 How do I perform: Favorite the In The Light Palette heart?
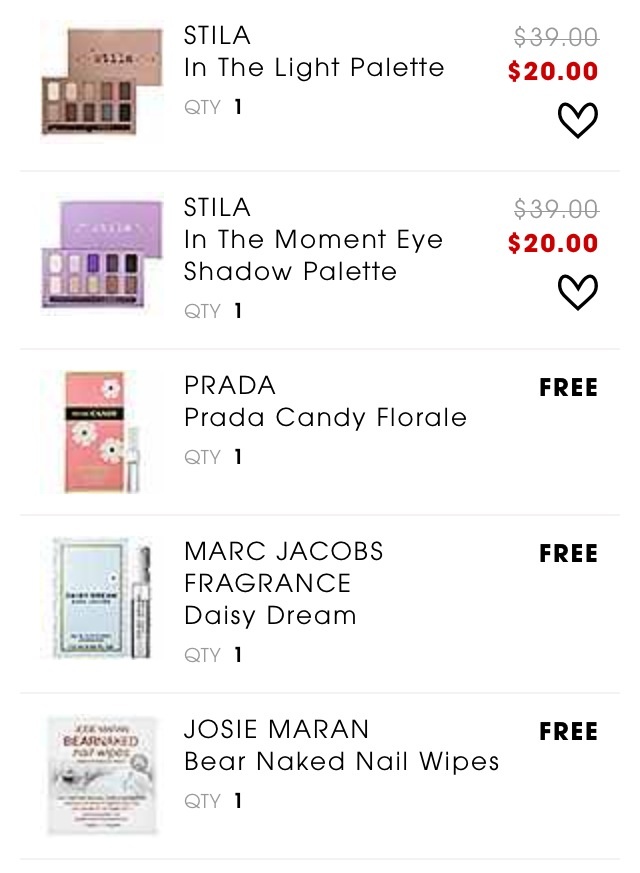click(x=578, y=120)
